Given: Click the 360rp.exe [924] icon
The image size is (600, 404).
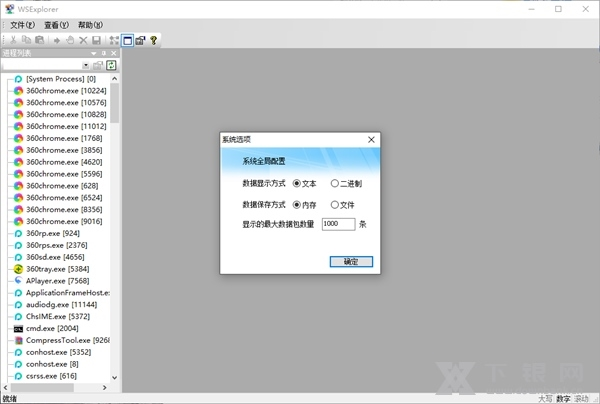Looking at the screenshot, I should tap(18, 233).
